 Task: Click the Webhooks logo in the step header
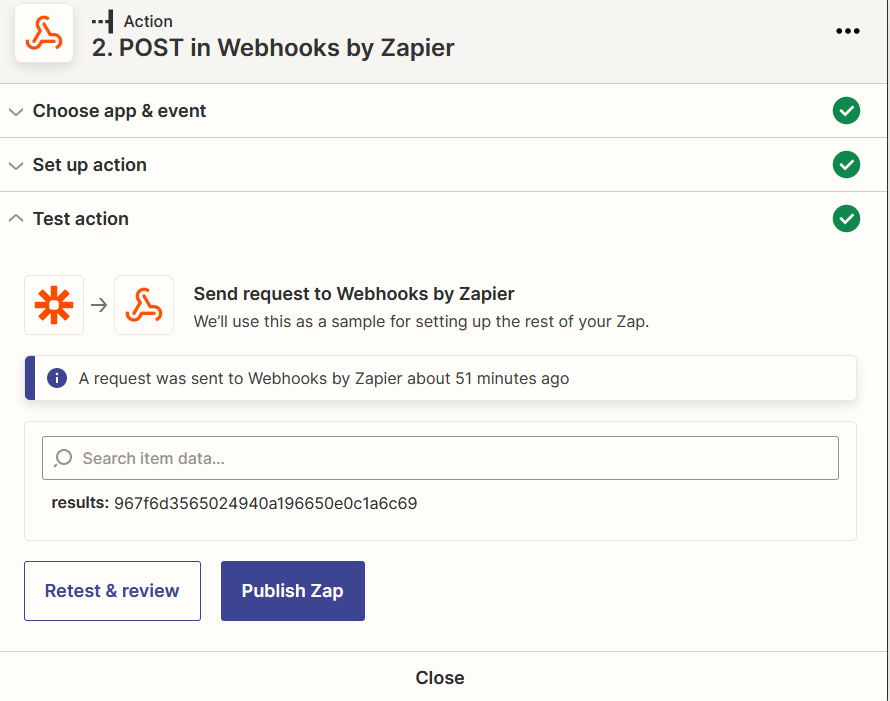point(44,34)
